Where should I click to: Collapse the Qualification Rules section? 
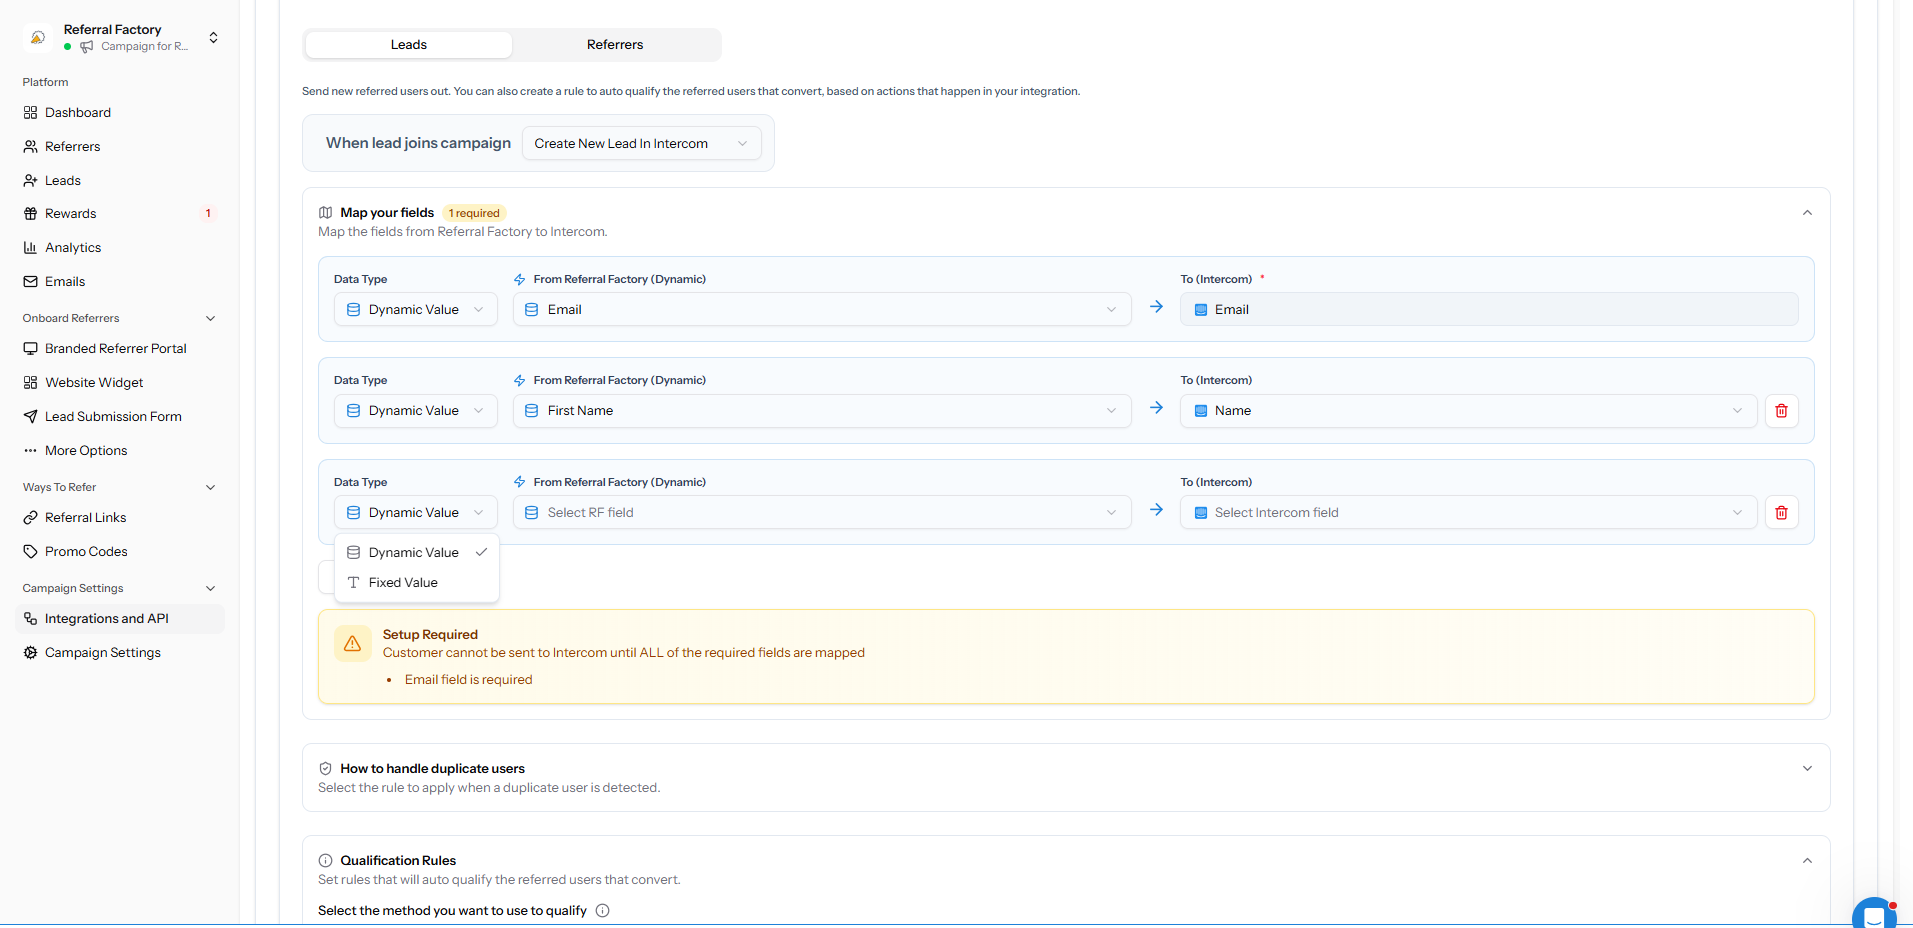[x=1807, y=861]
